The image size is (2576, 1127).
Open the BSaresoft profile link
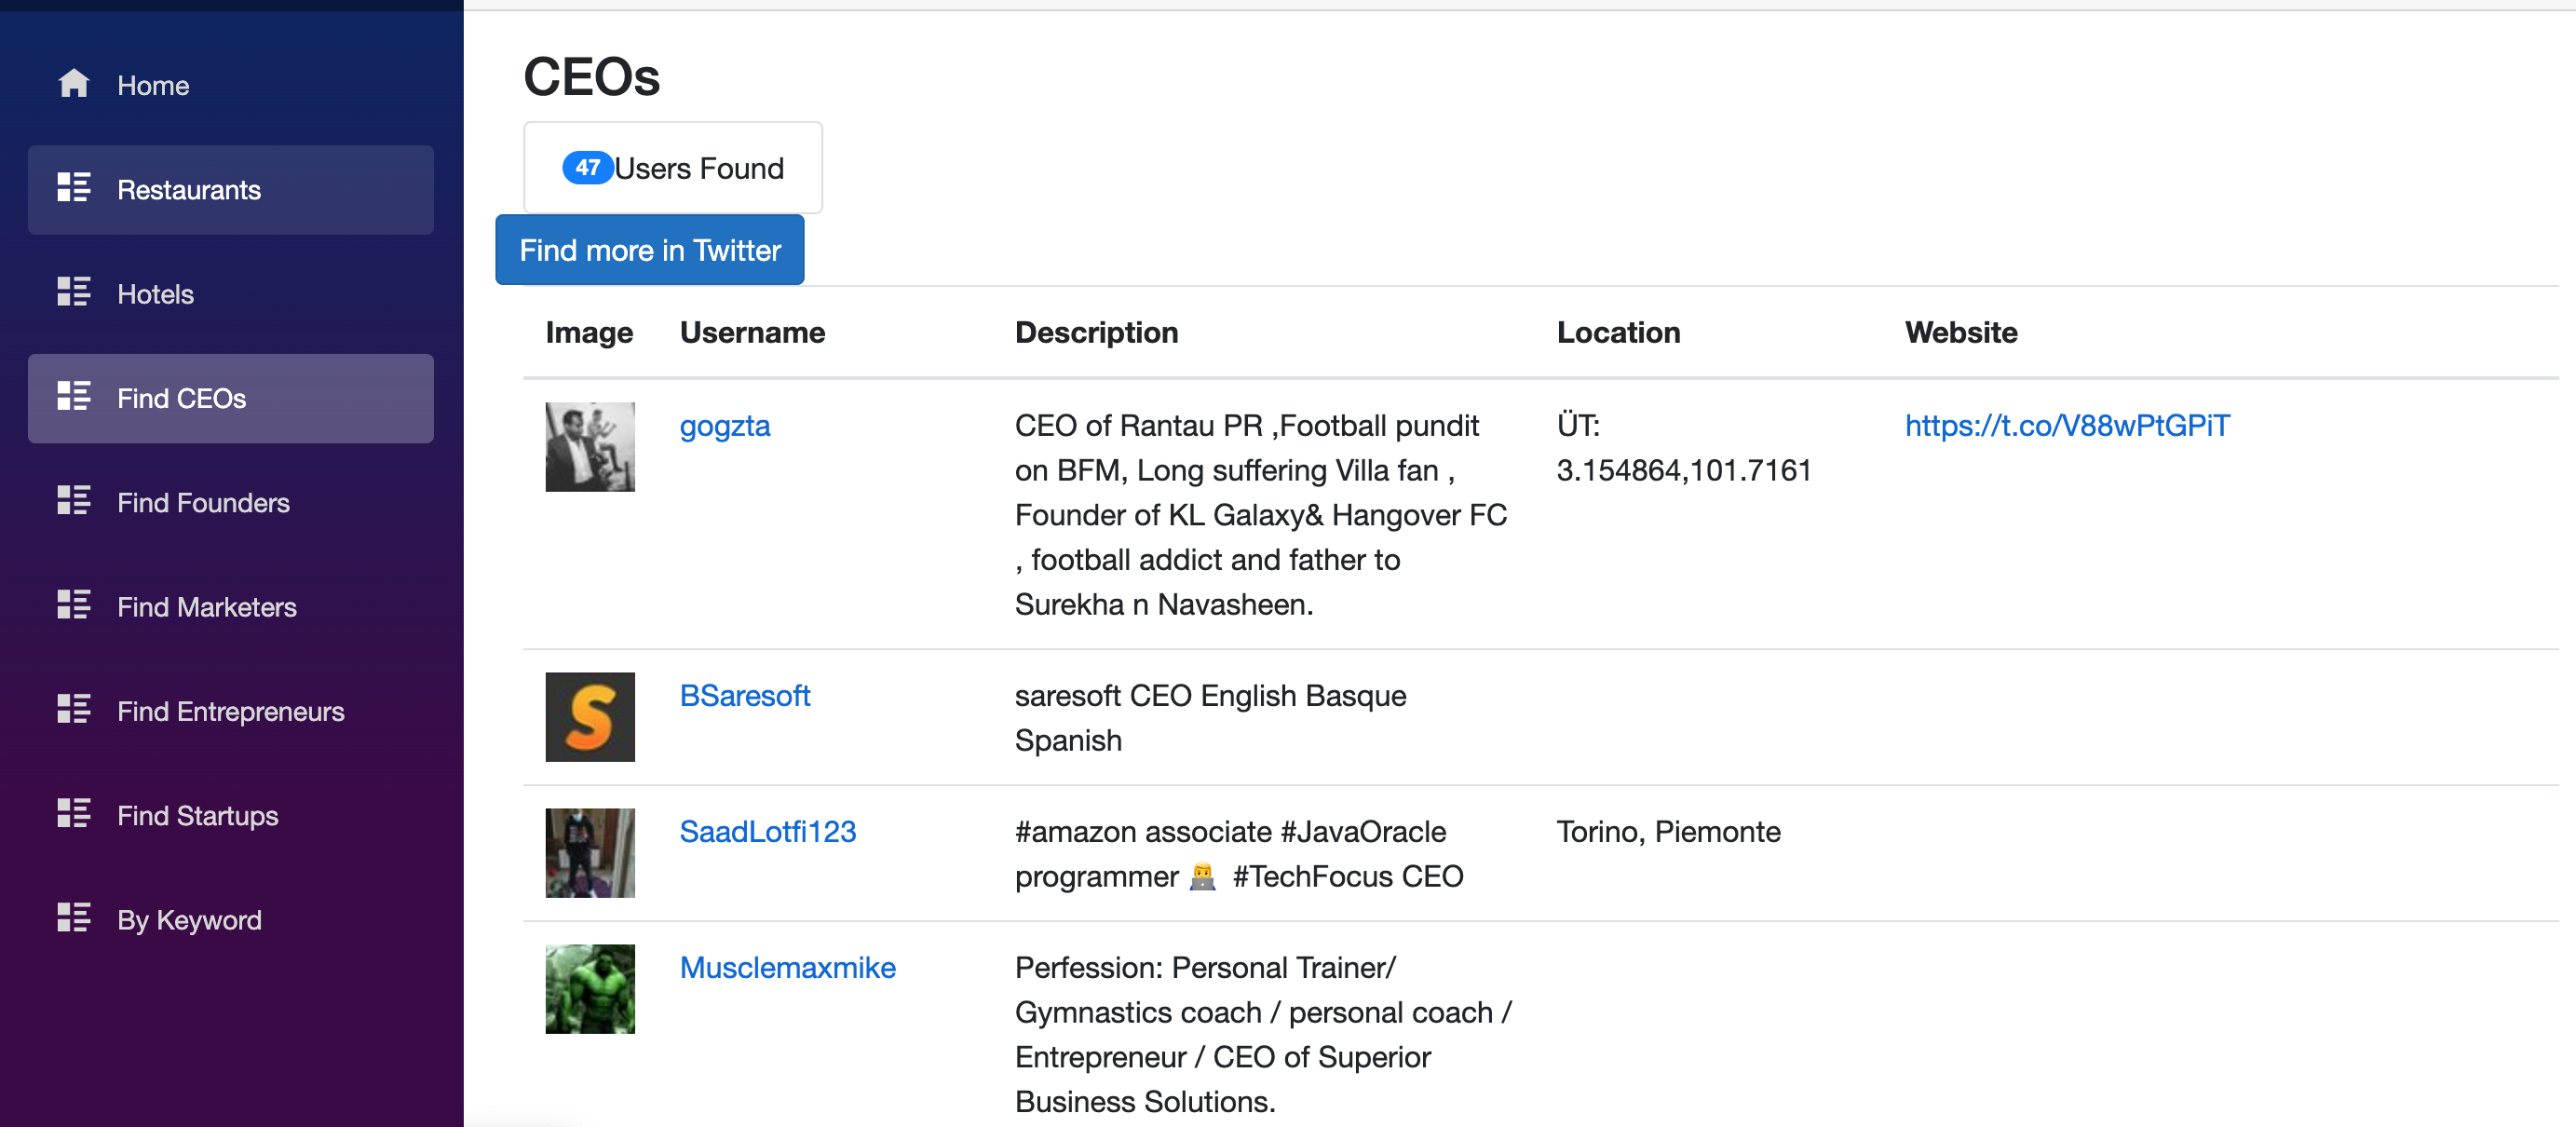[744, 695]
